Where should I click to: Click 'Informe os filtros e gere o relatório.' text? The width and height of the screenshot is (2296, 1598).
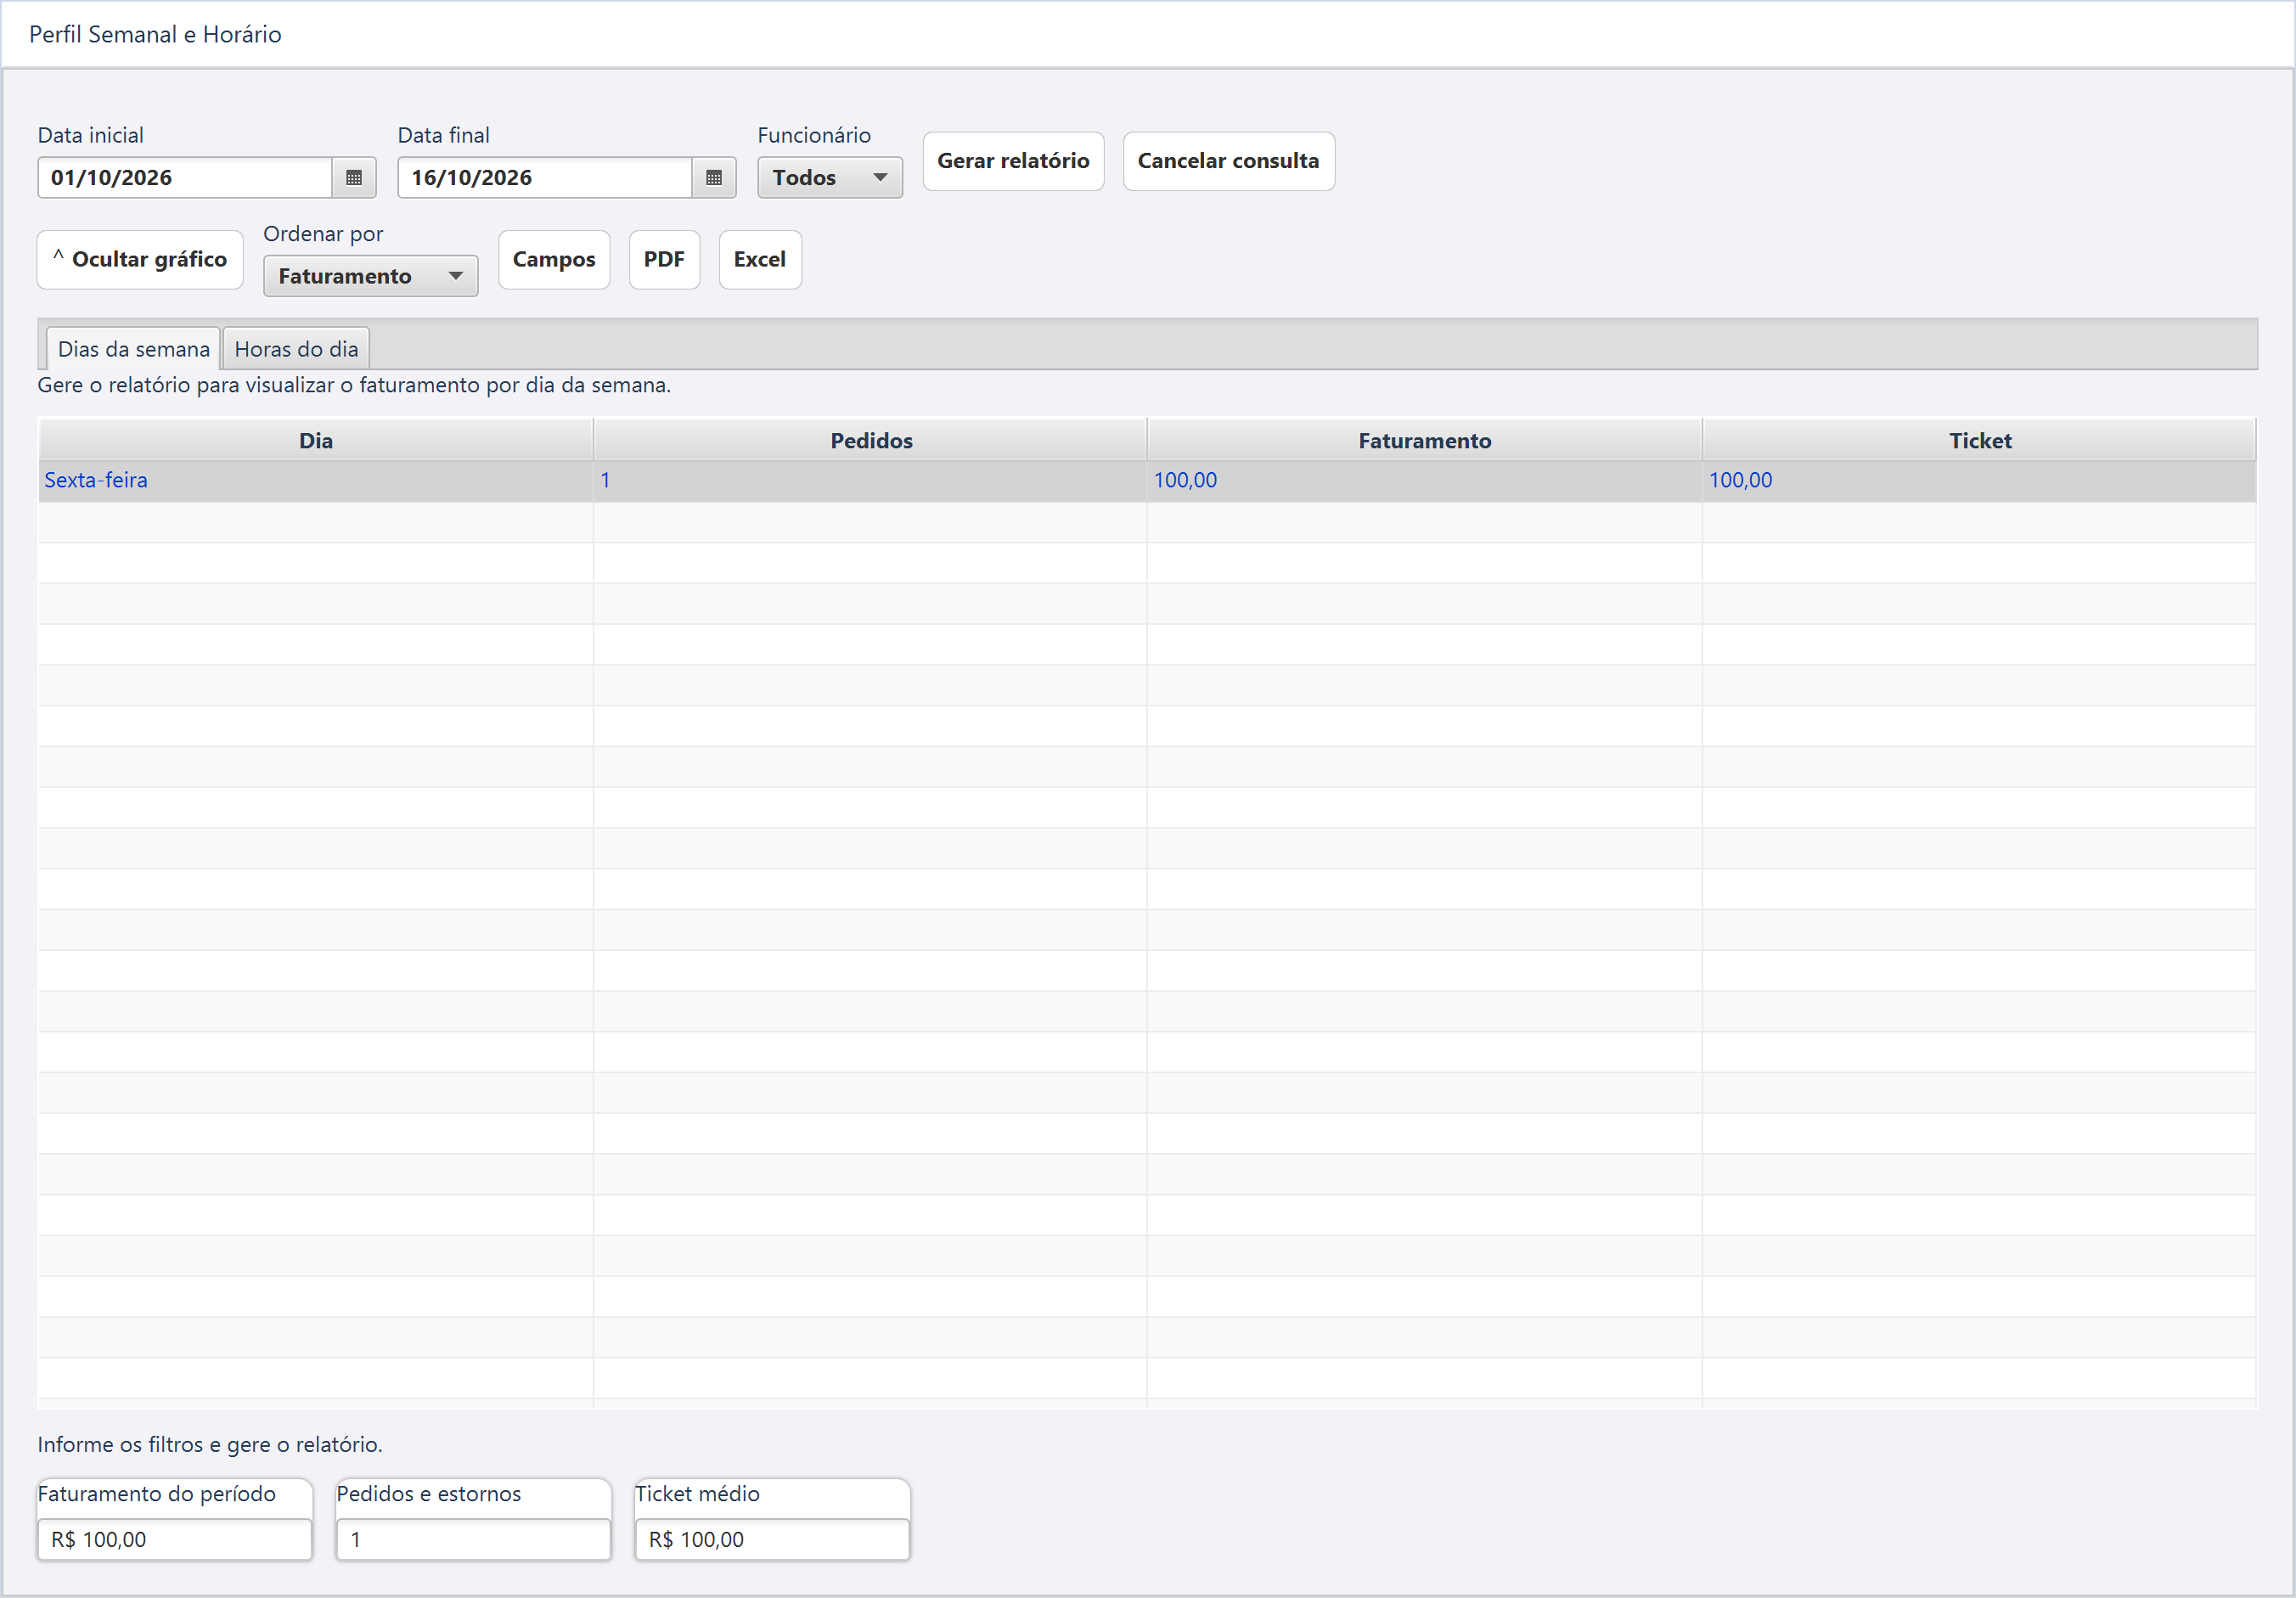point(210,1445)
